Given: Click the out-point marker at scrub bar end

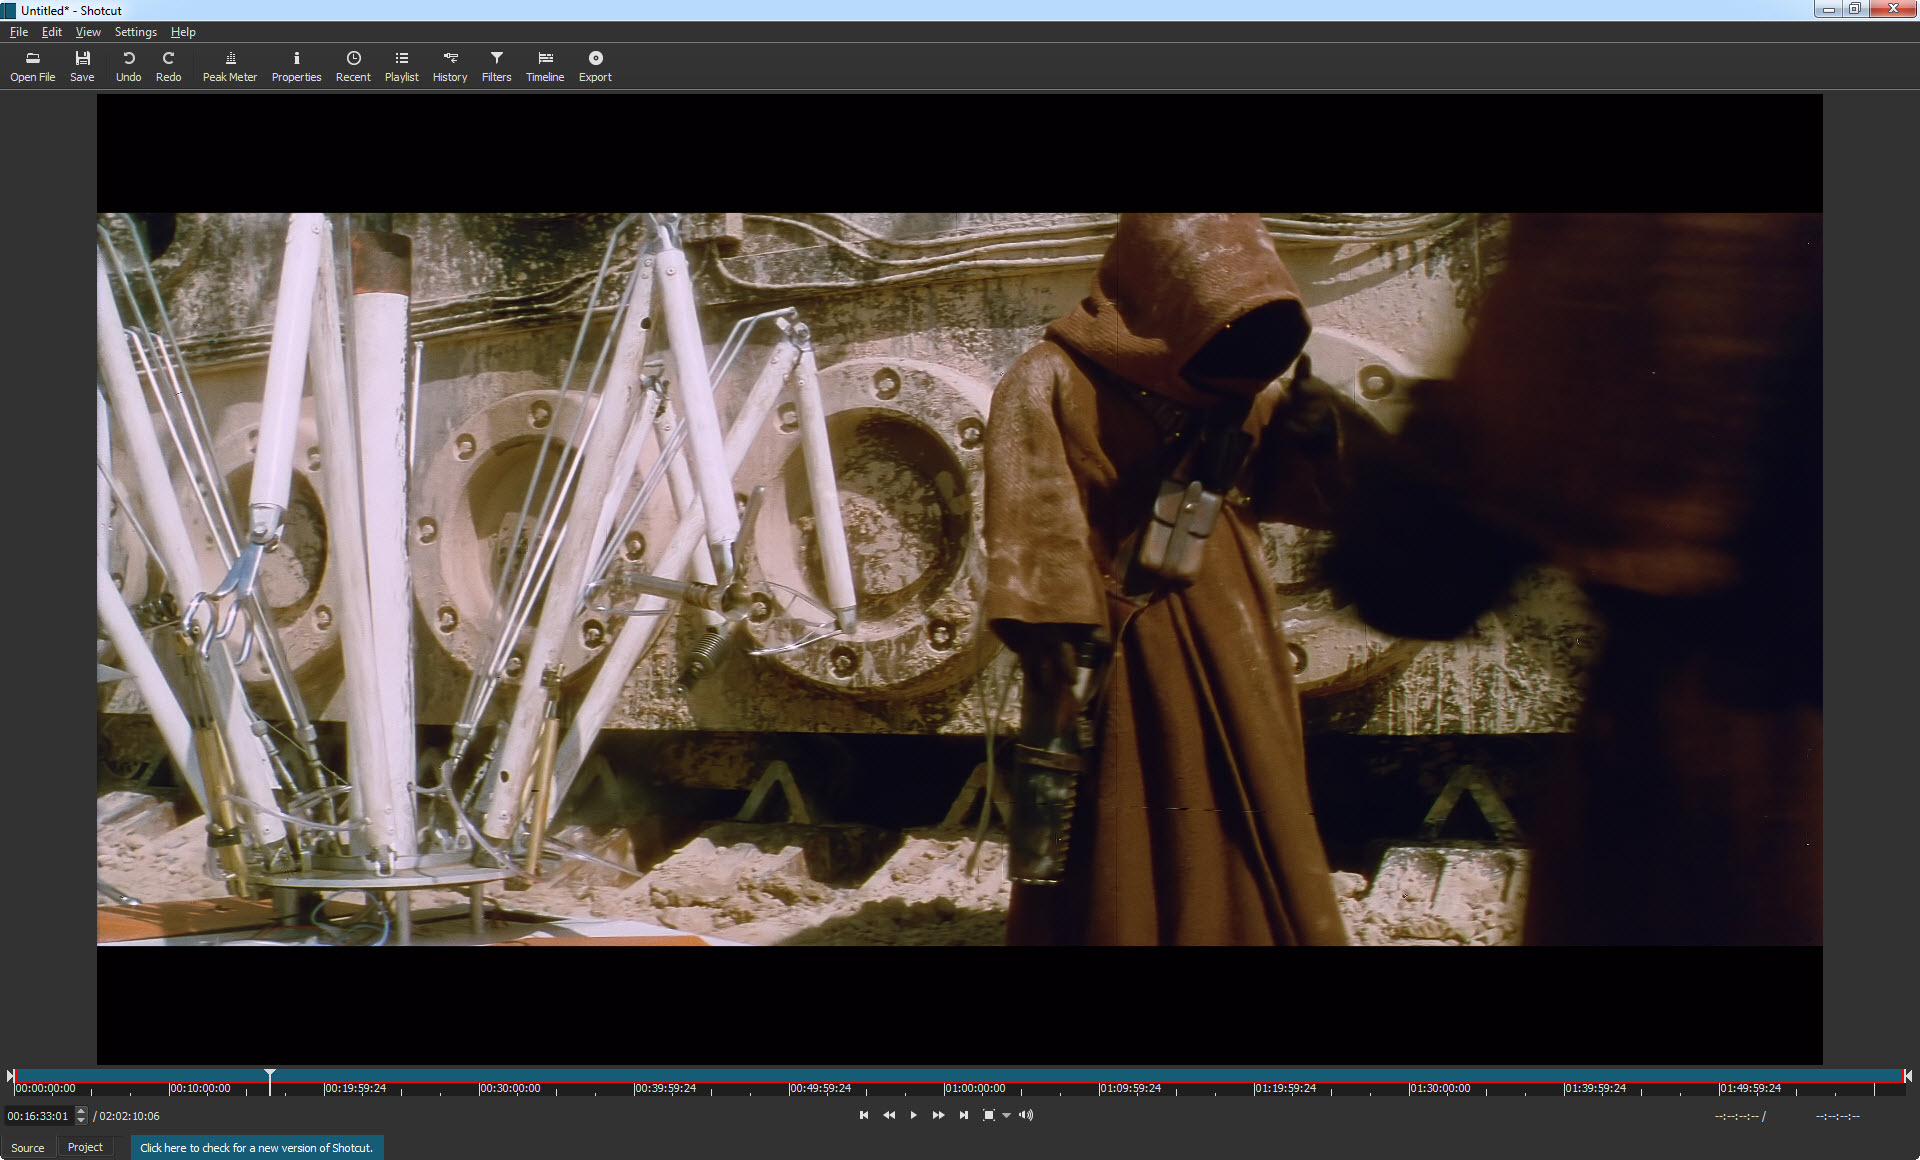Looking at the screenshot, I should [1908, 1076].
